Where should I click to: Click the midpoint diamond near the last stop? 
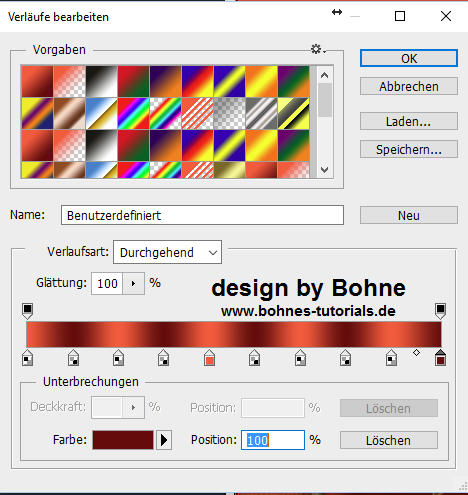416,352
